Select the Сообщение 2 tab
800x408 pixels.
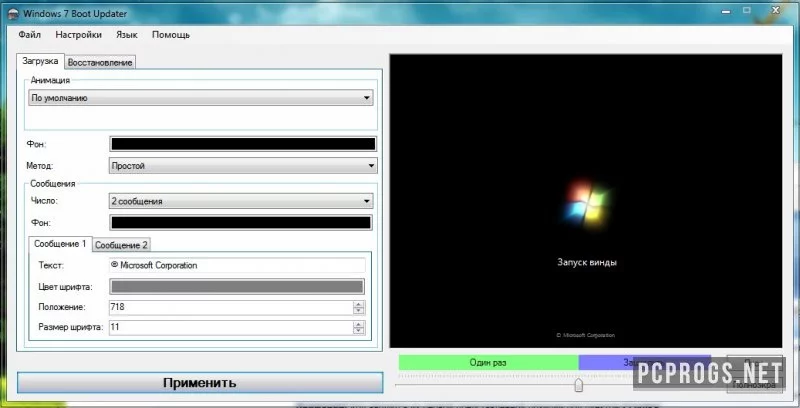pyautogui.click(x=121, y=245)
